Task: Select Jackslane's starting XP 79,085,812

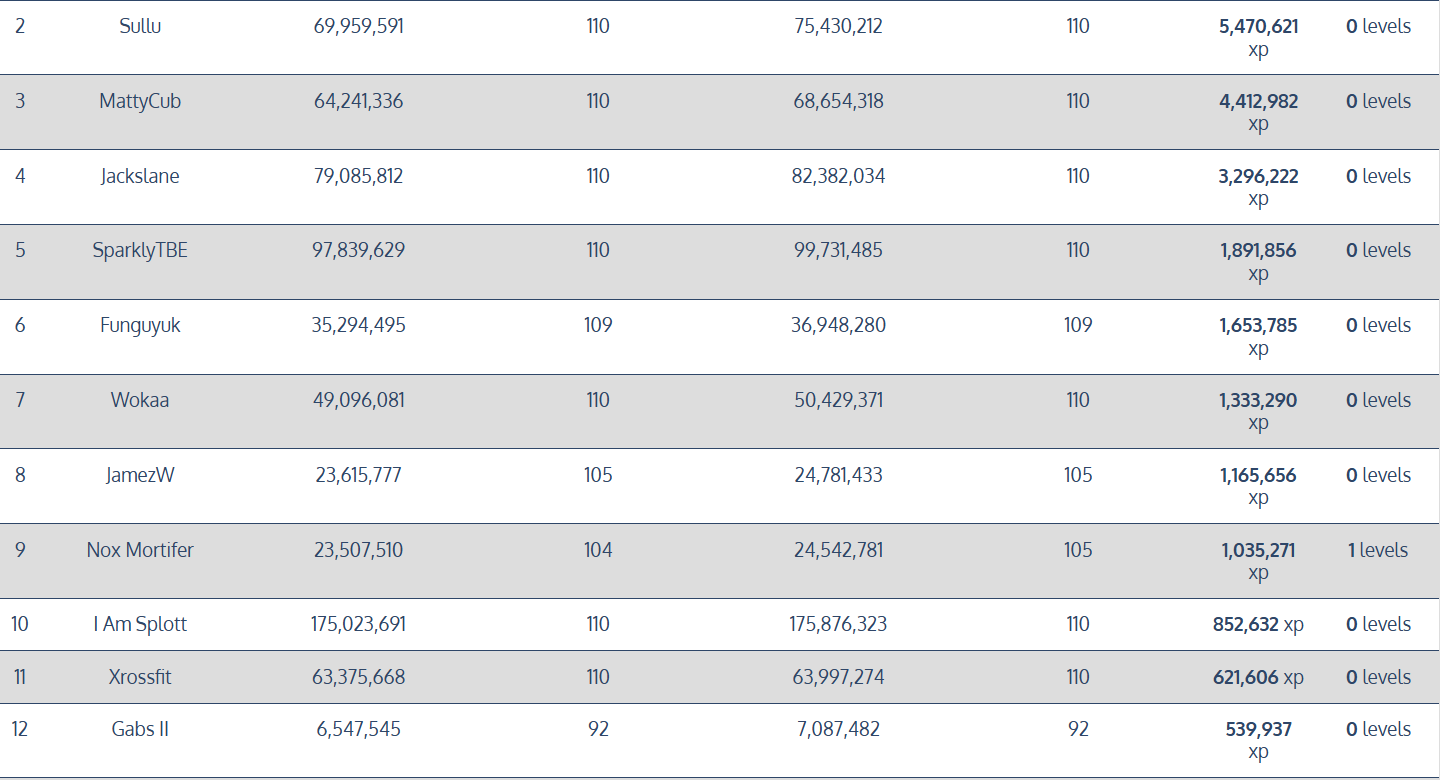Action: (x=358, y=177)
